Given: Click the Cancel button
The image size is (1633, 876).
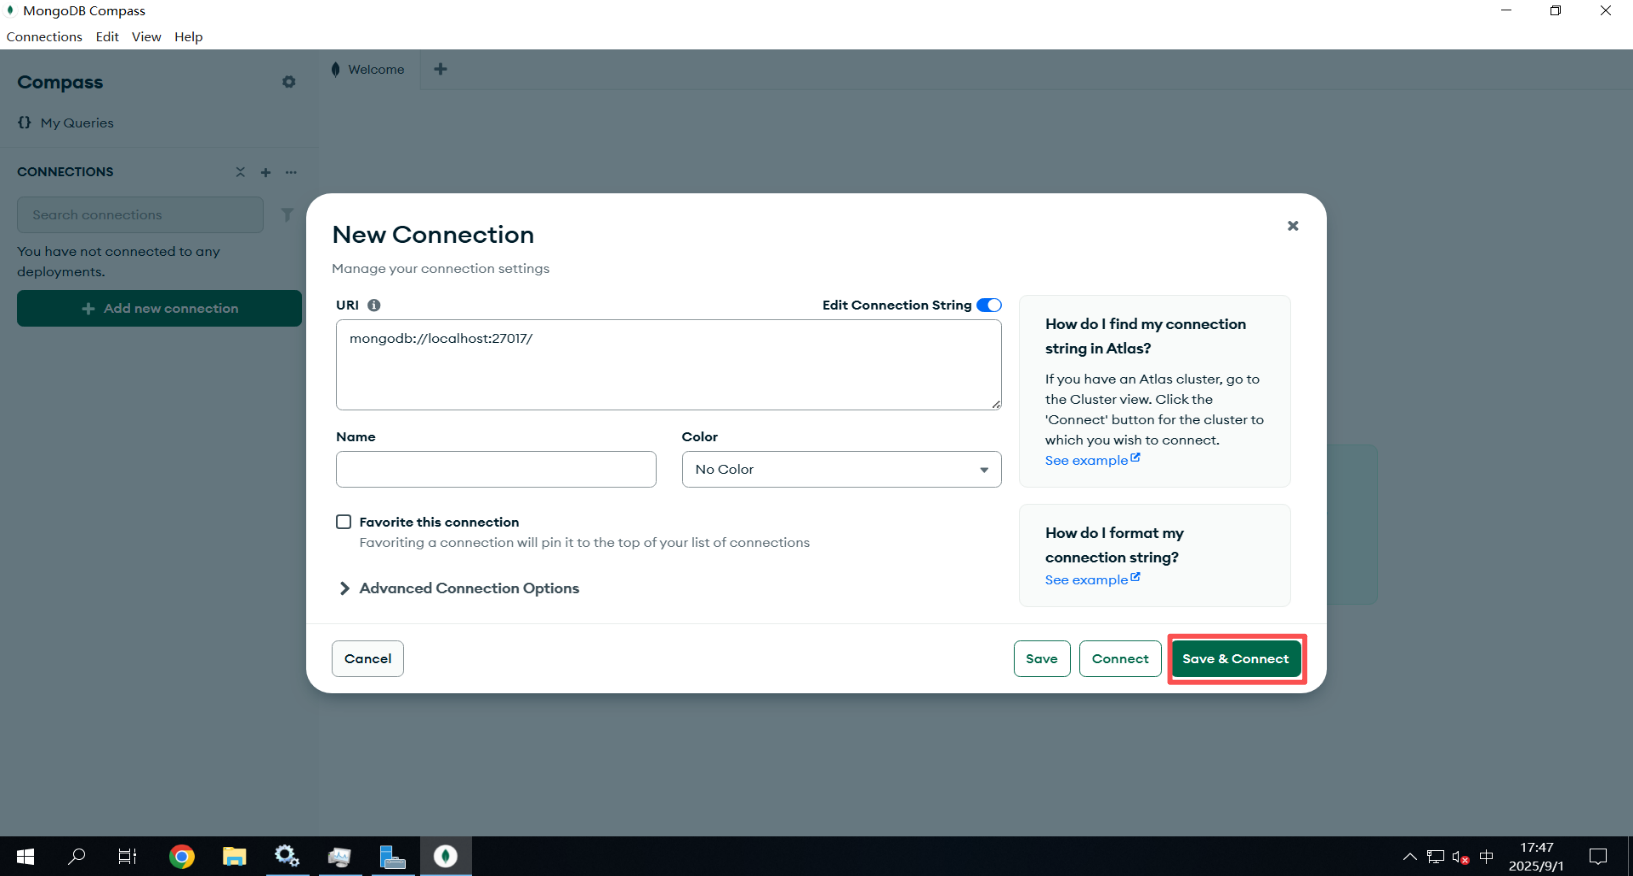Looking at the screenshot, I should [x=368, y=659].
